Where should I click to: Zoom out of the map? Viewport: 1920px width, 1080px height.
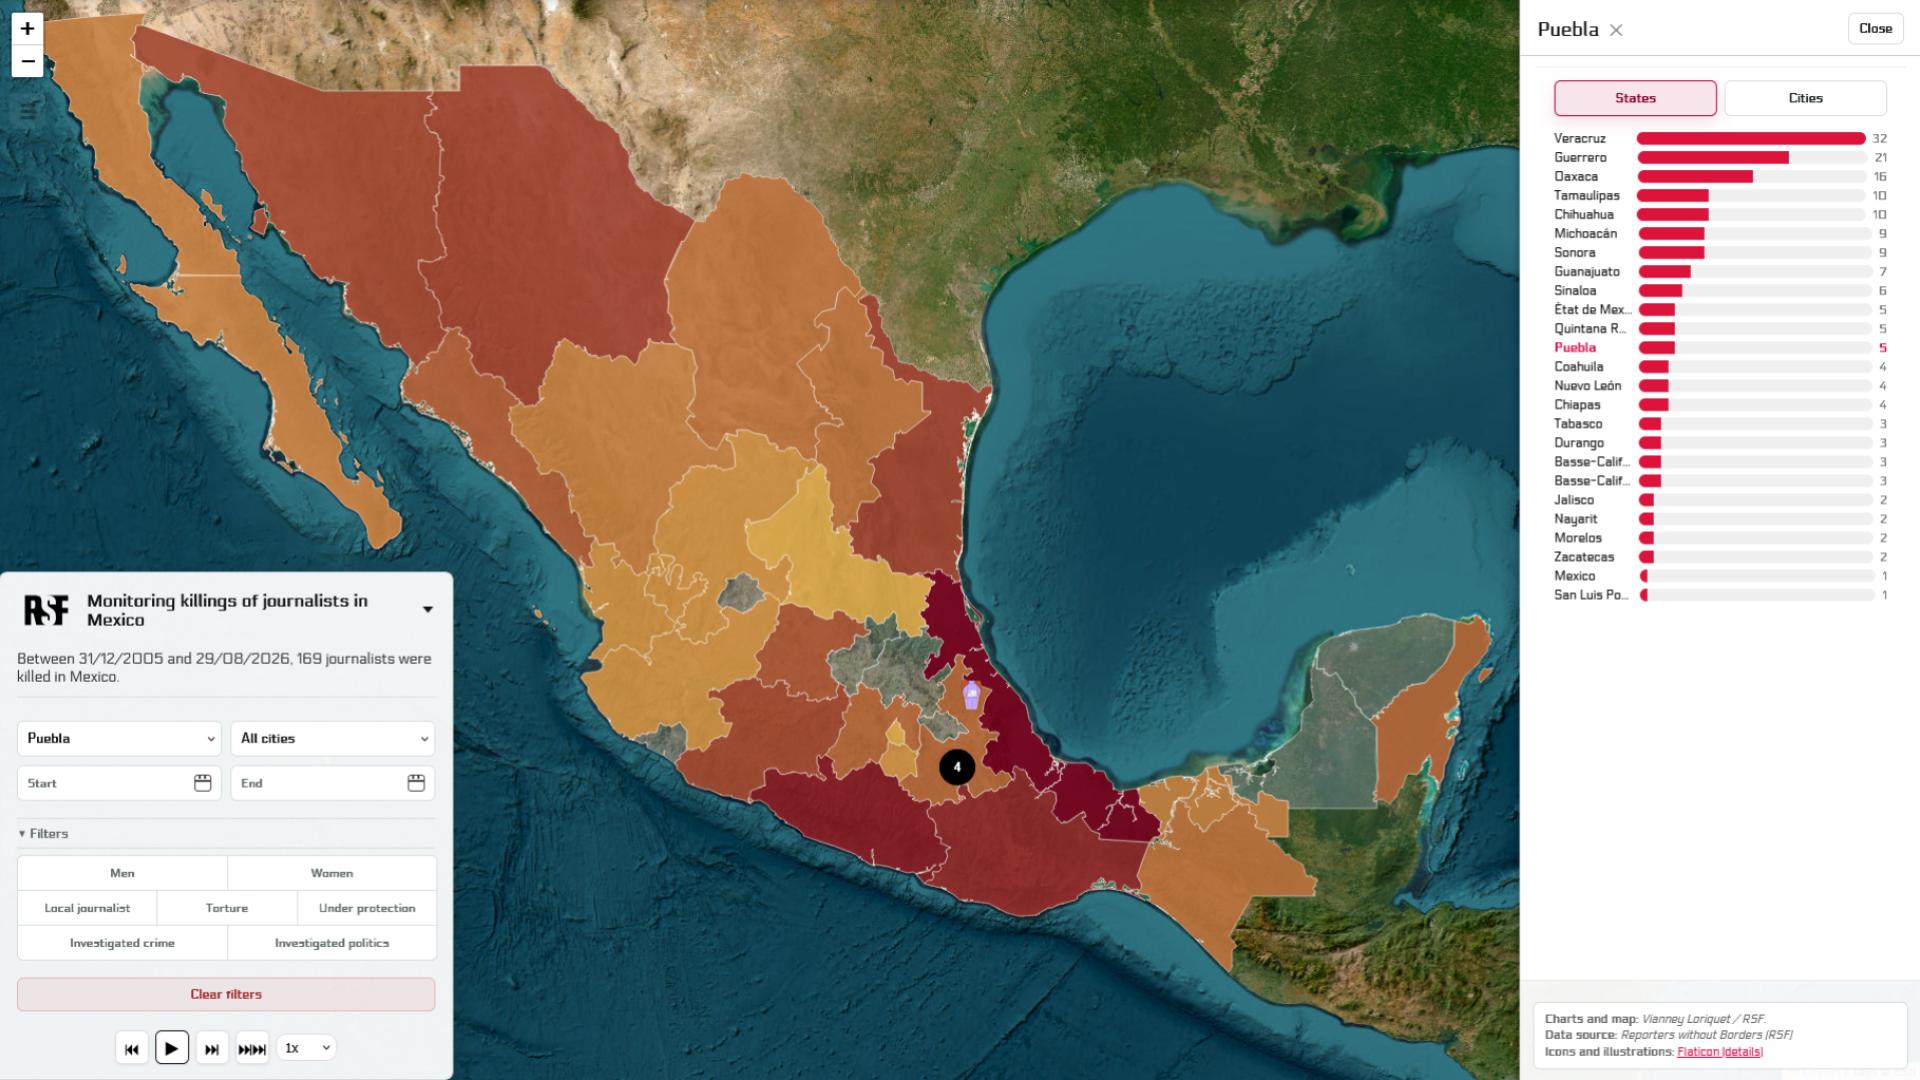point(28,61)
